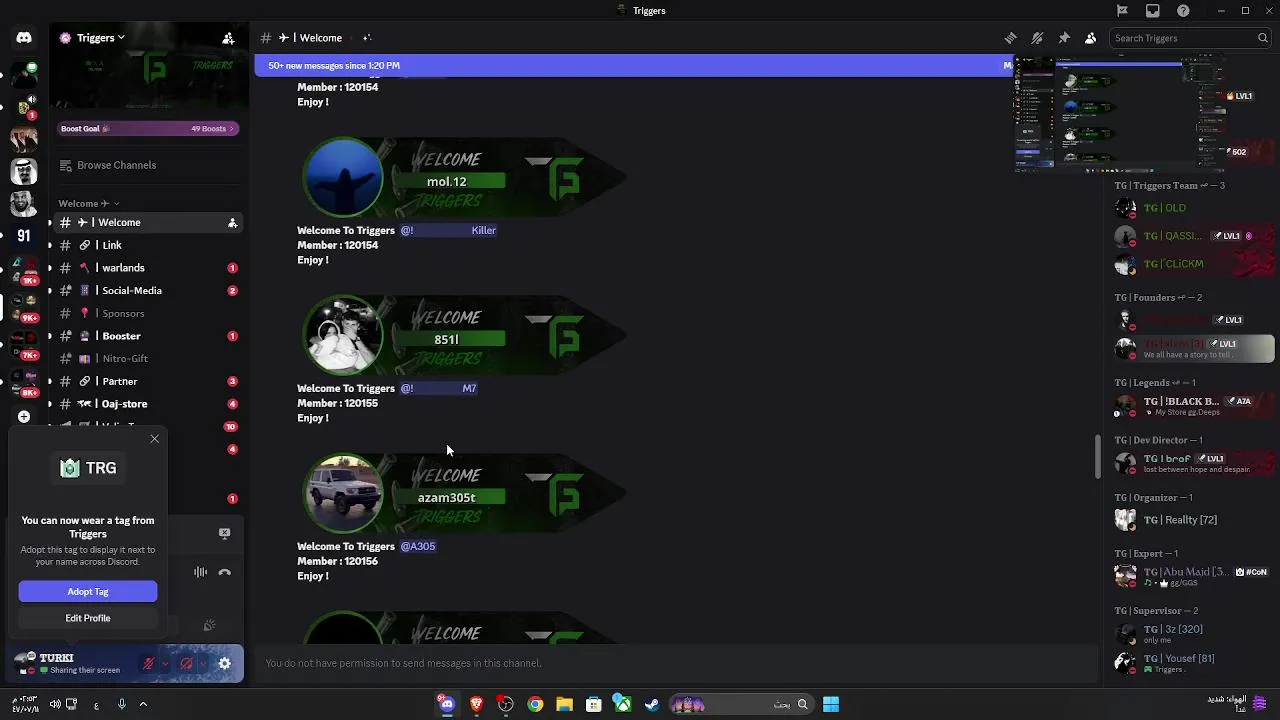
Task: Open the Inbox icon in title bar
Action: point(1153,11)
